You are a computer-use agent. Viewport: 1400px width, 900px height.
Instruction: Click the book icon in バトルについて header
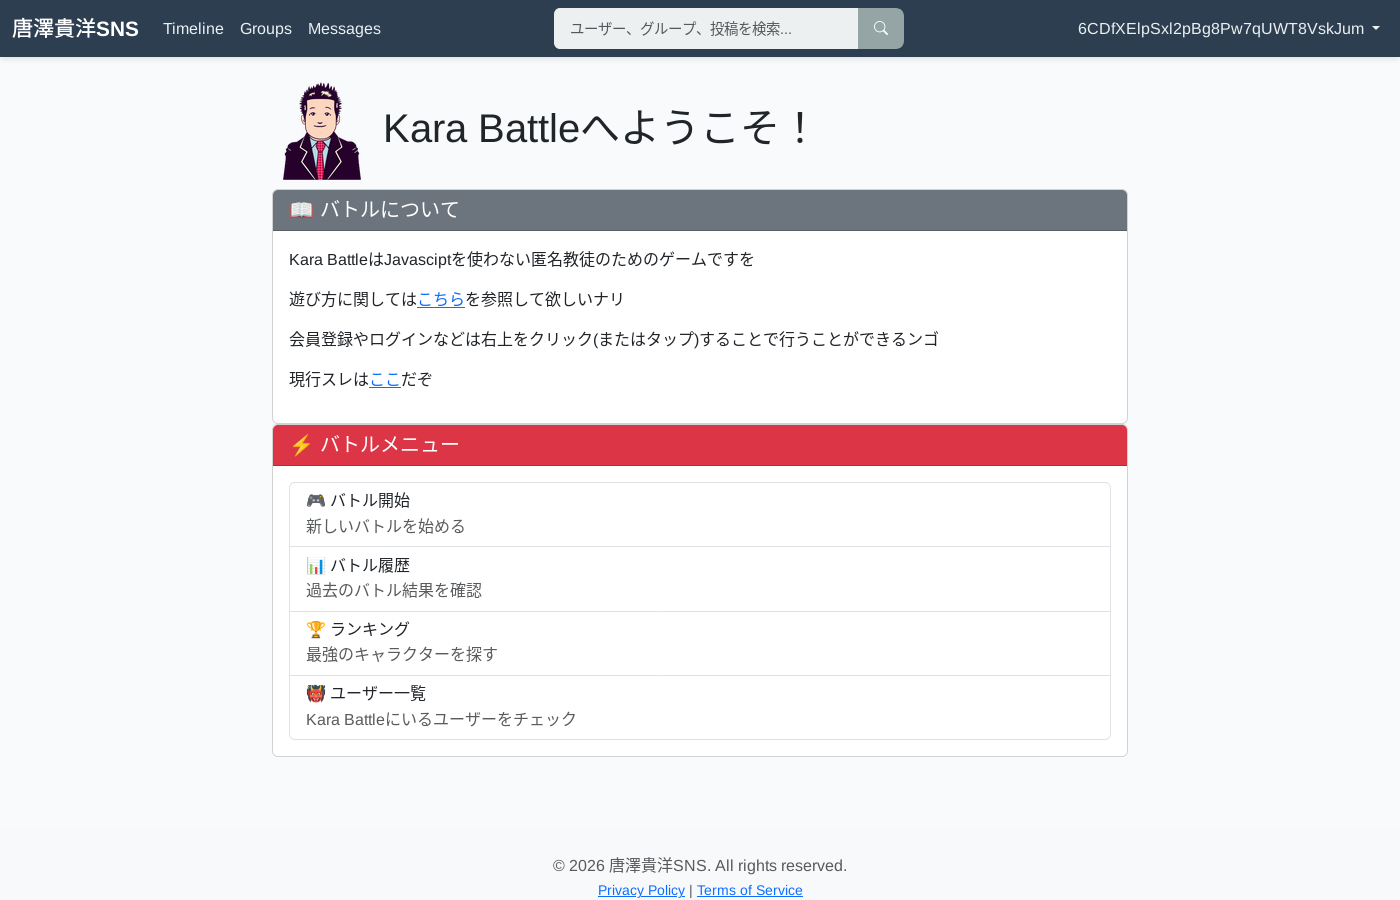click(301, 210)
